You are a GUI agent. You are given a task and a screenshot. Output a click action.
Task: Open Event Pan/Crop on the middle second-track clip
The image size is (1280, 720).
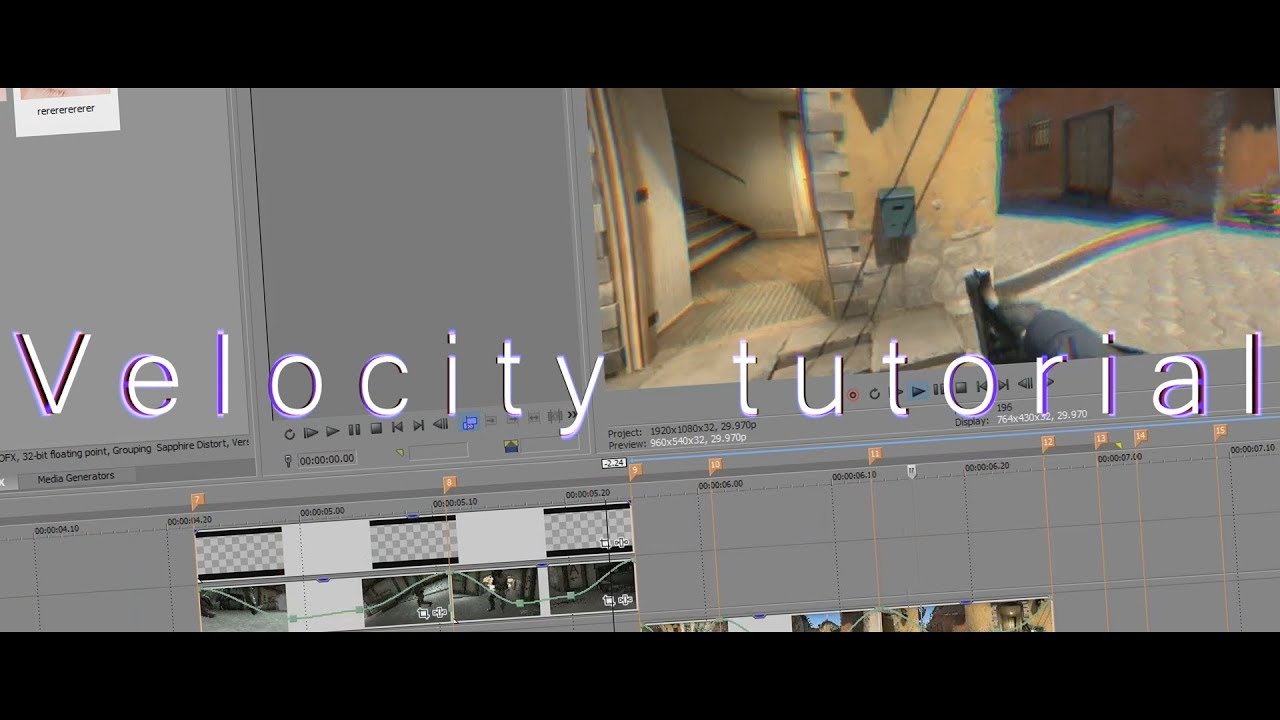(x=422, y=613)
